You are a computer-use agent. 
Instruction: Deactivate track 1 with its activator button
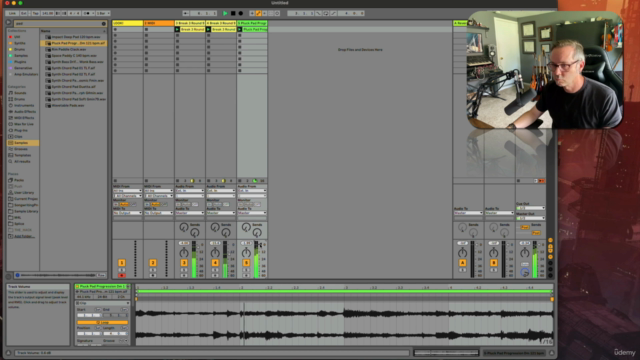[x=122, y=263]
